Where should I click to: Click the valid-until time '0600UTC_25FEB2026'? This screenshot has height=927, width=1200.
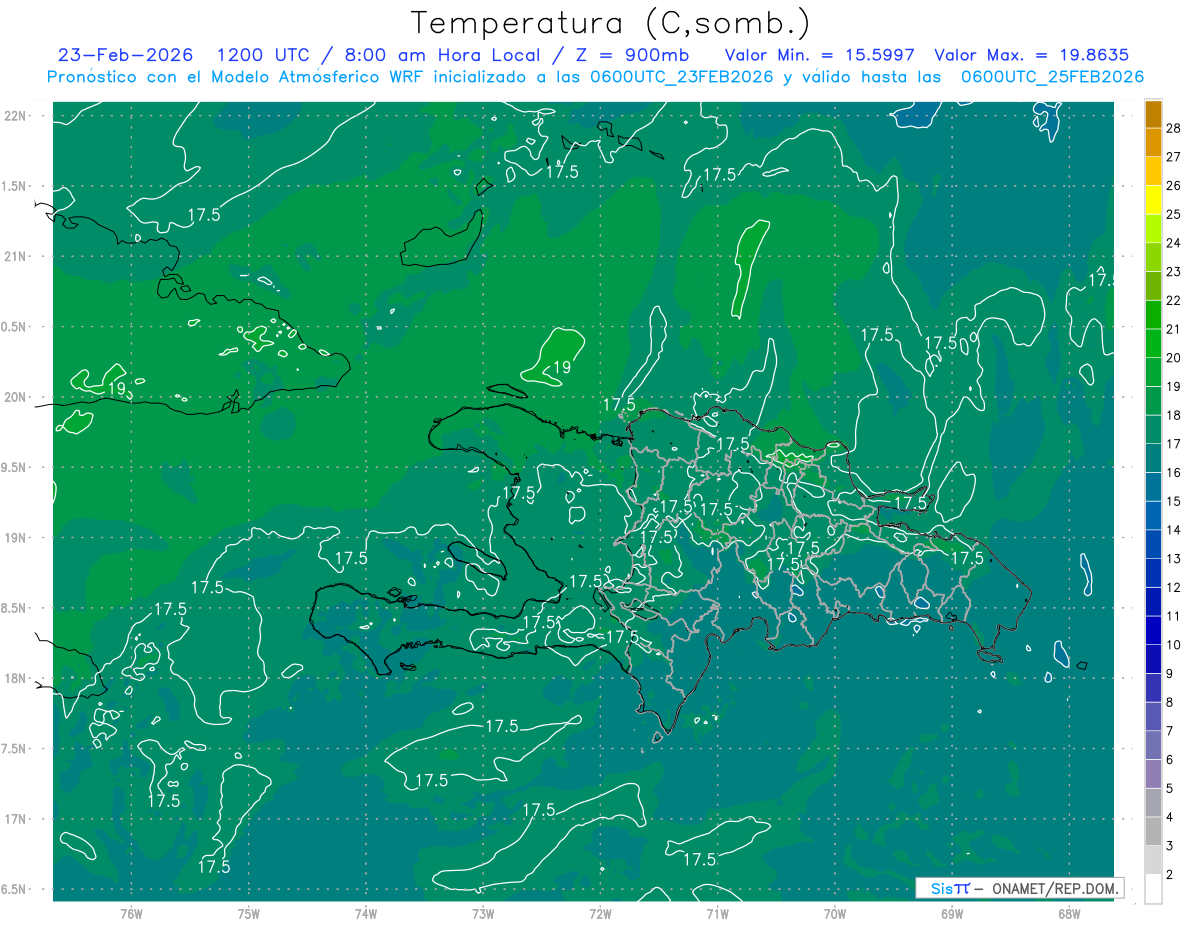click(1052, 77)
